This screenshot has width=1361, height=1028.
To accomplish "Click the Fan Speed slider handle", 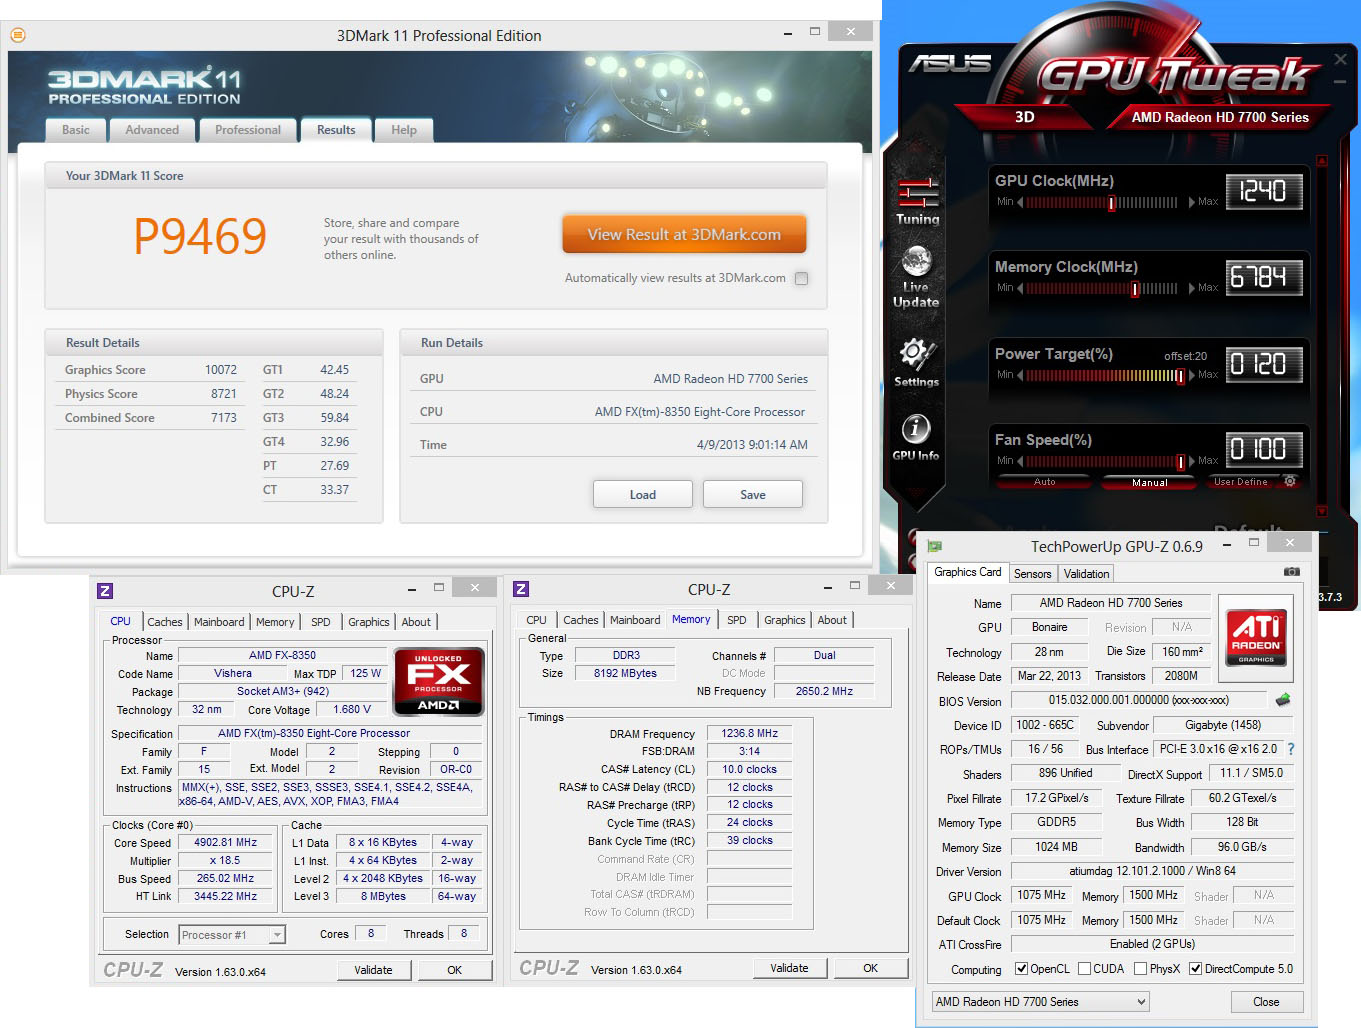I will coord(1181,462).
